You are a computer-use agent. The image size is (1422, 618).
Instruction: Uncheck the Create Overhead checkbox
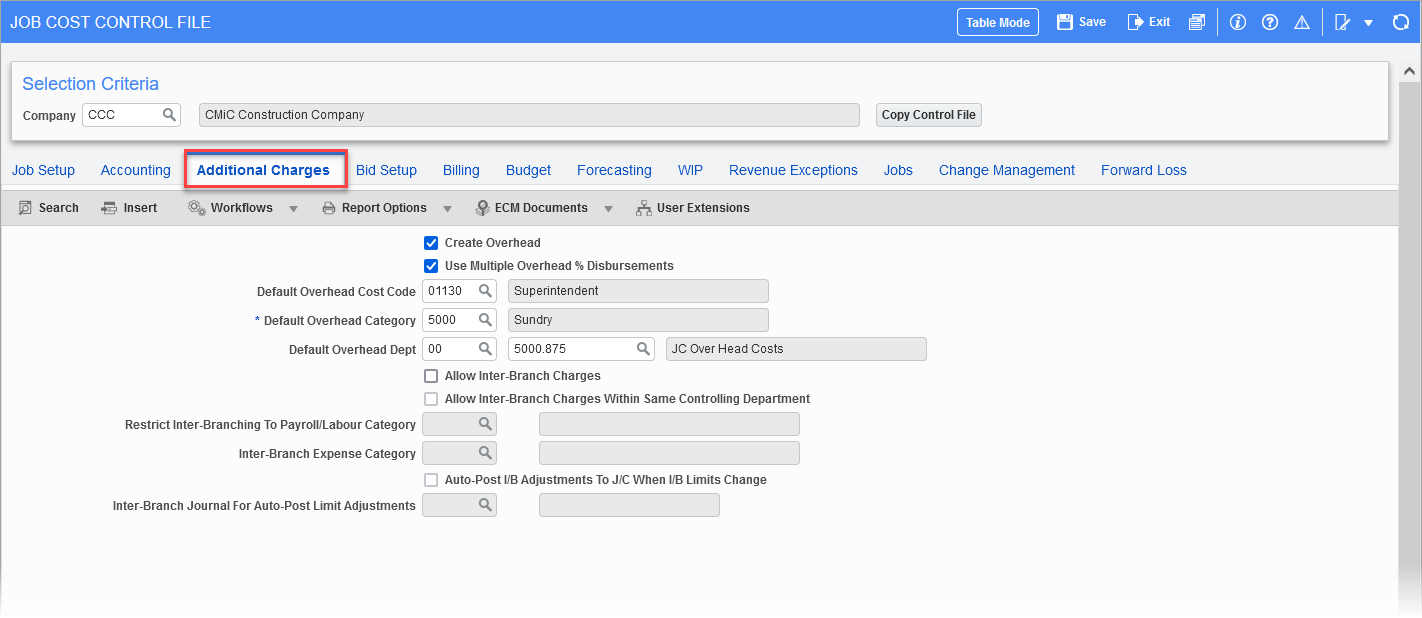point(431,242)
